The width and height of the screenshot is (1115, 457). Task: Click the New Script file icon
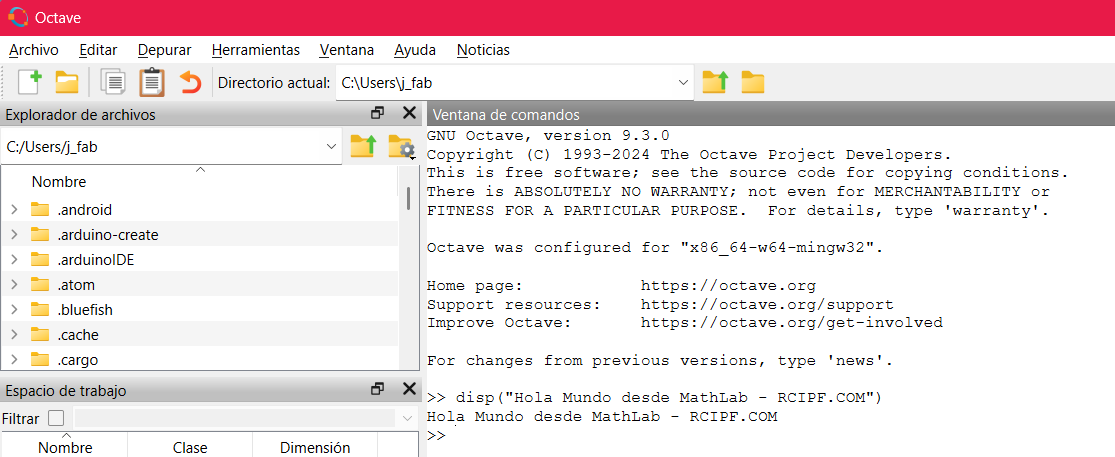[x=30, y=82]
